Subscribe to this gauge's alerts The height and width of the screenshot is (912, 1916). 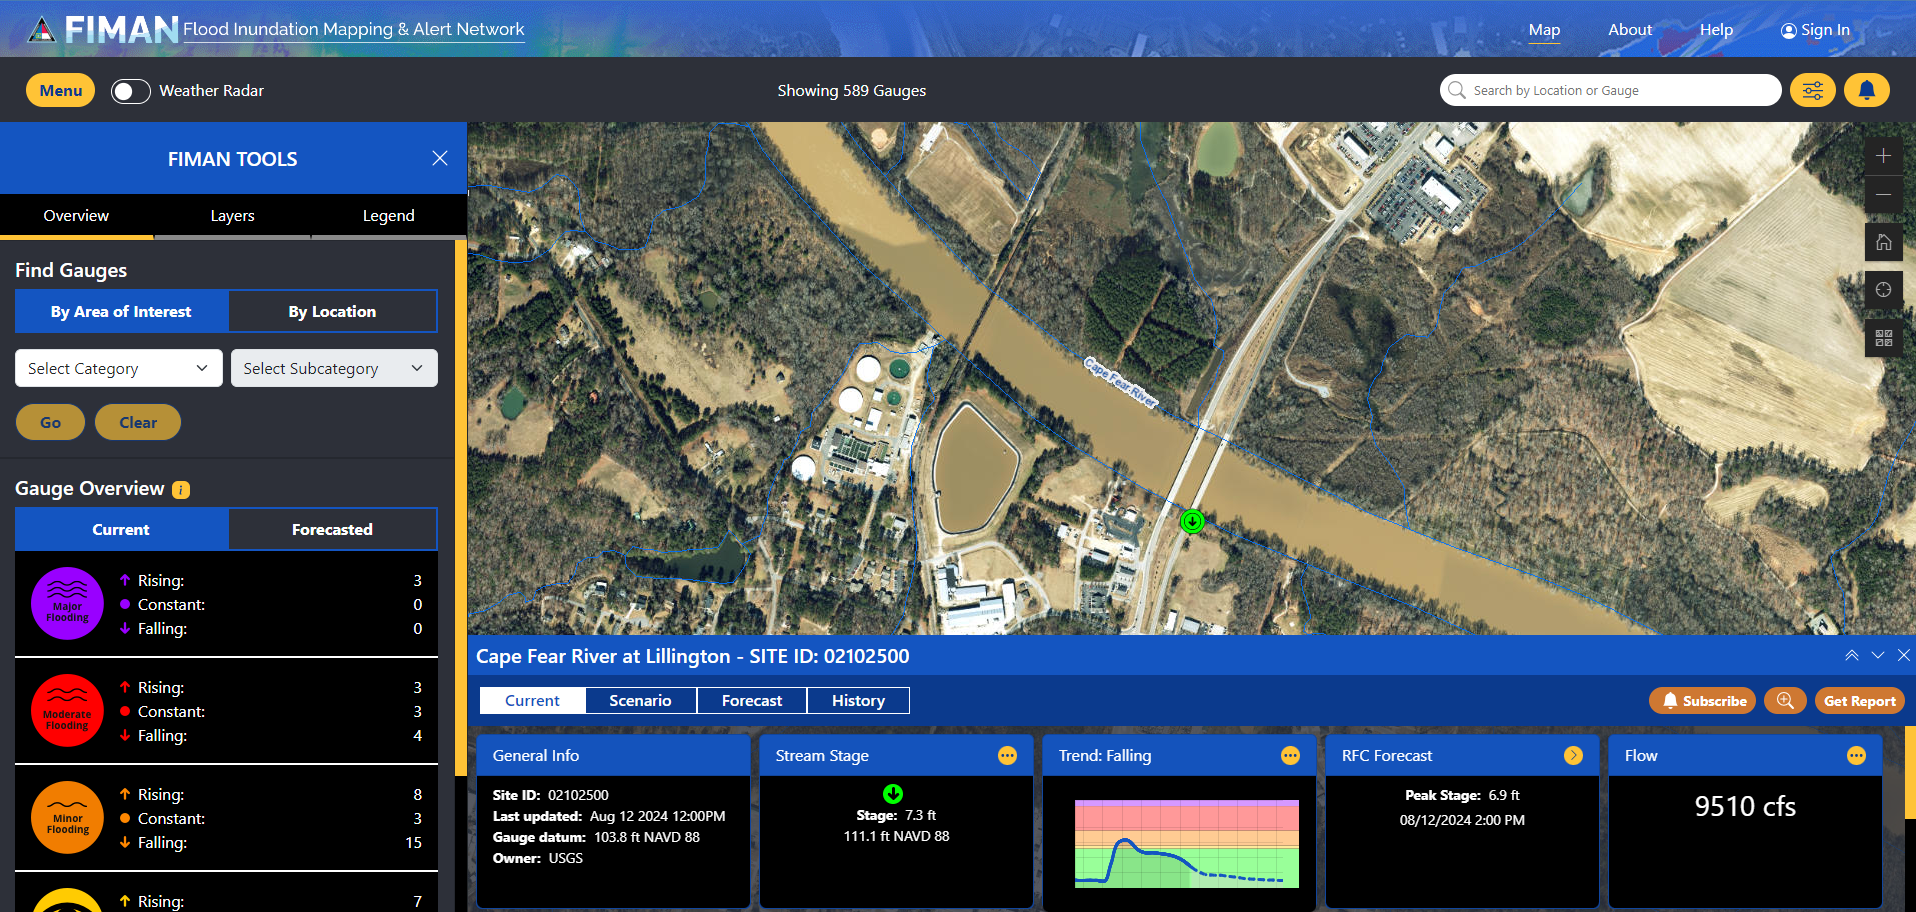(x=1703, y=701)
